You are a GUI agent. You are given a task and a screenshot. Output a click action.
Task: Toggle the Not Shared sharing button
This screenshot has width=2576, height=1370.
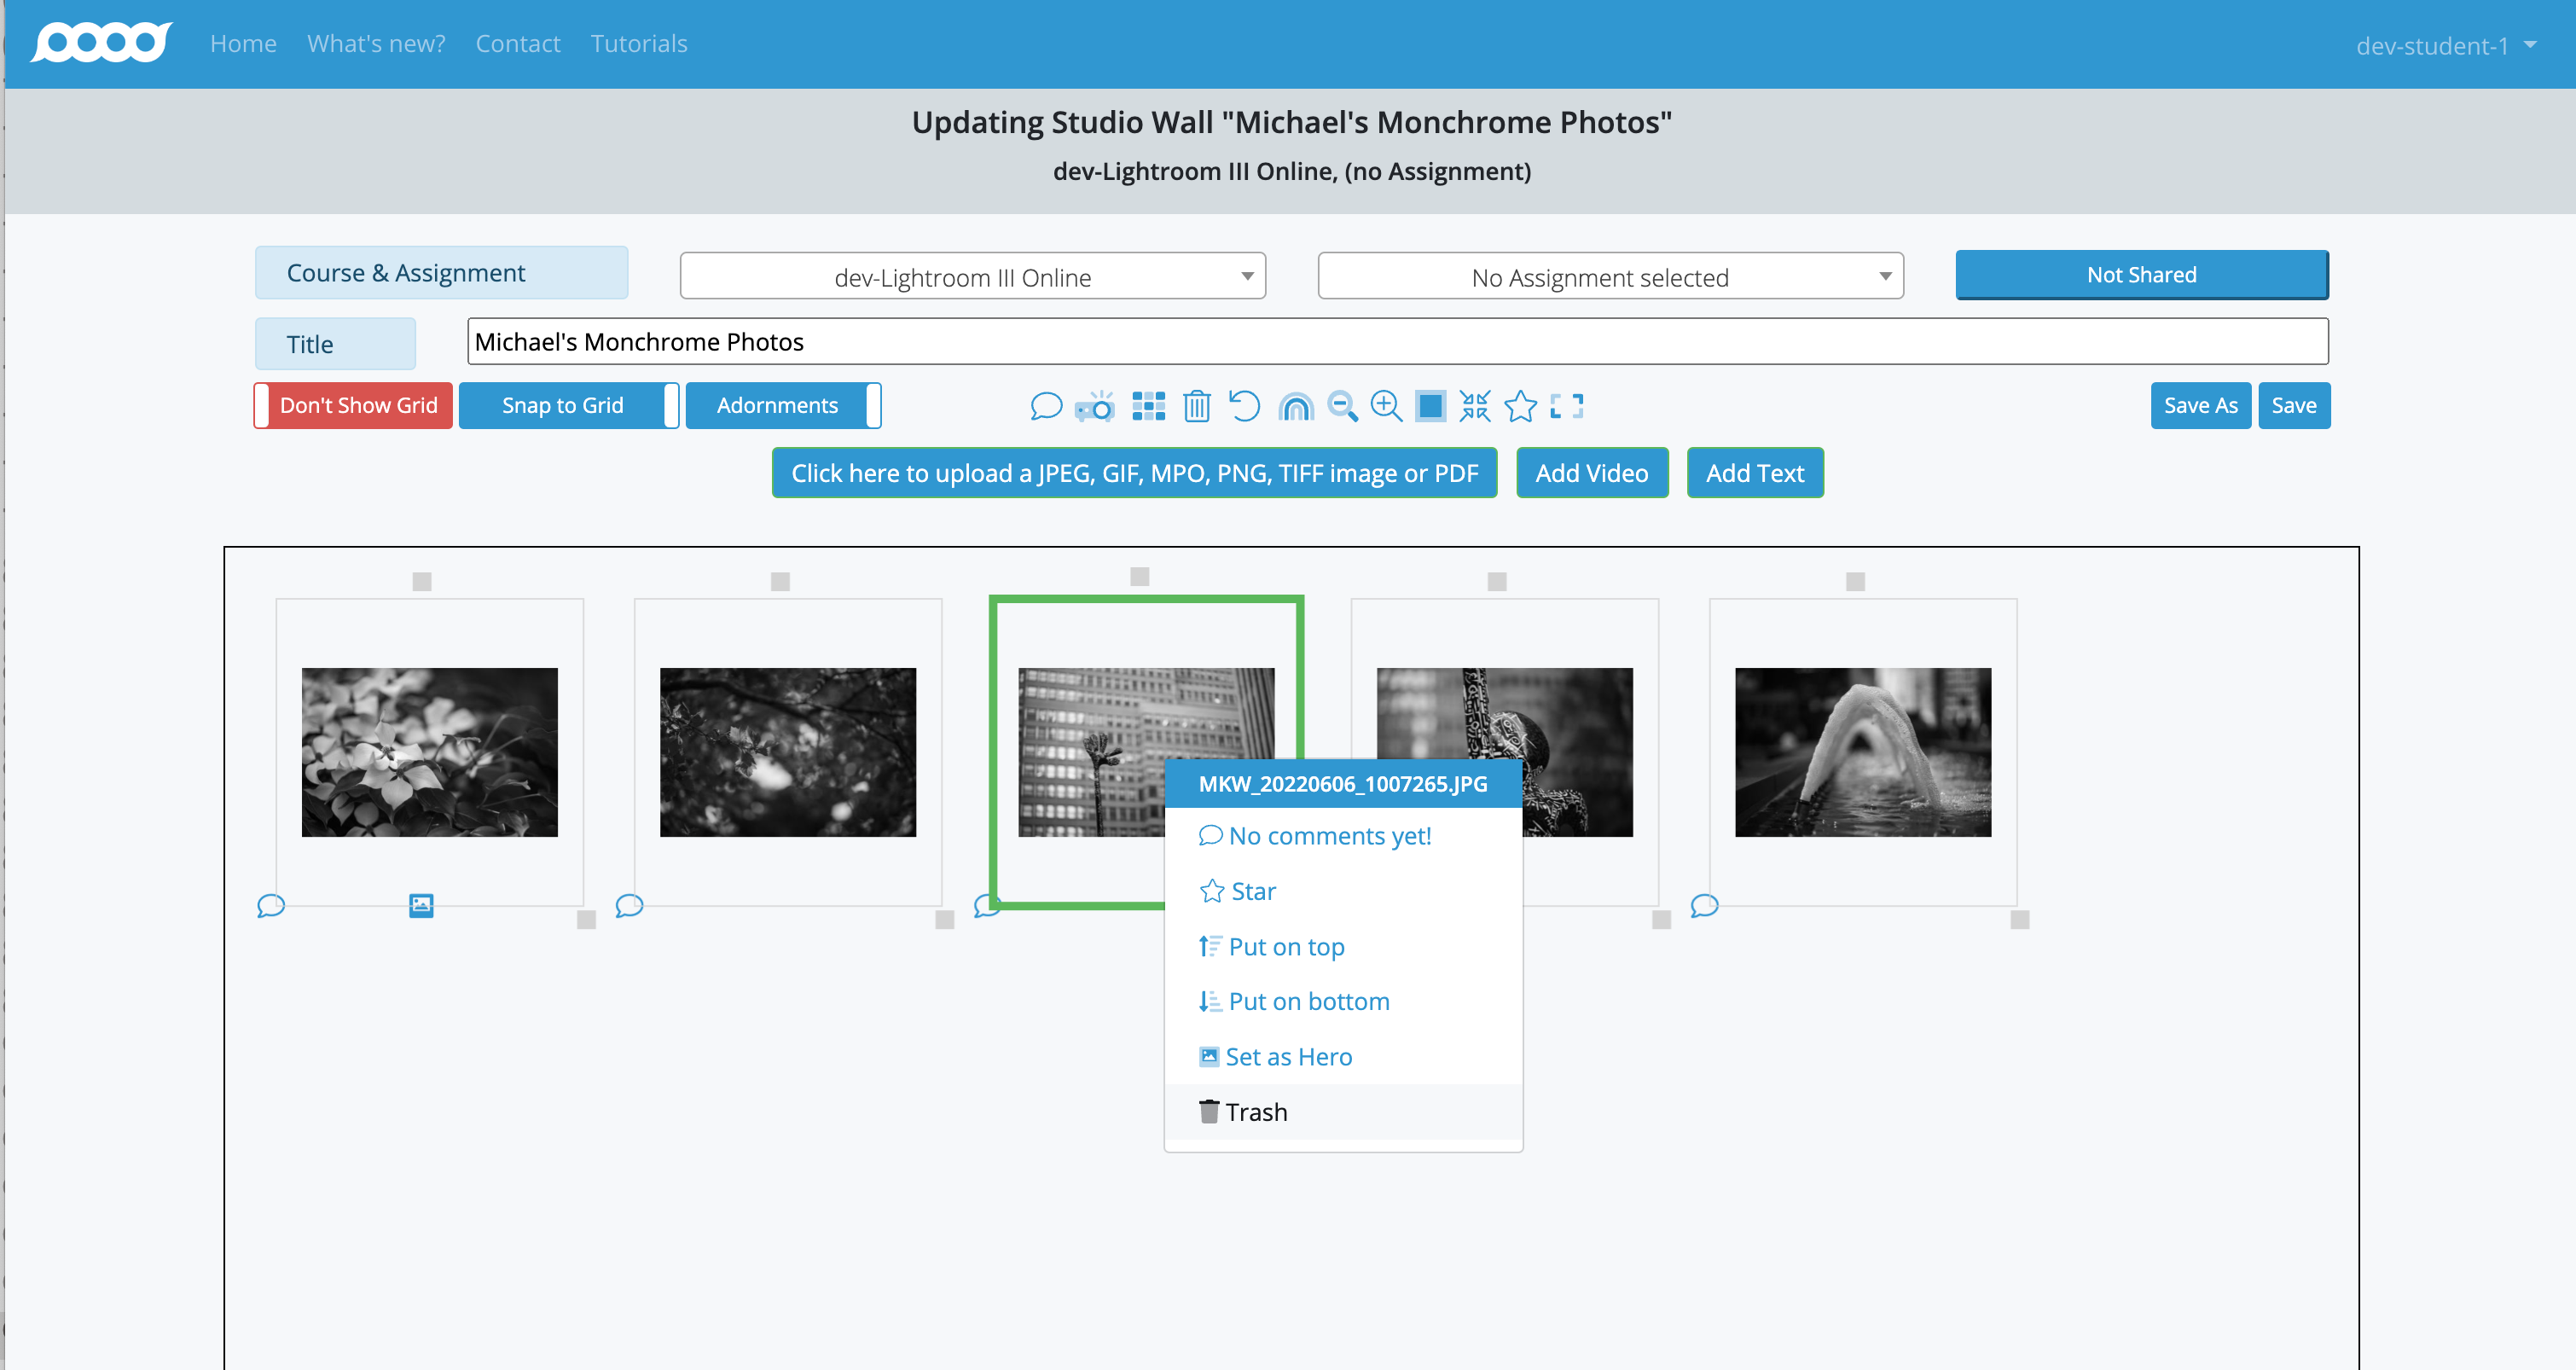pos(2142,274)
